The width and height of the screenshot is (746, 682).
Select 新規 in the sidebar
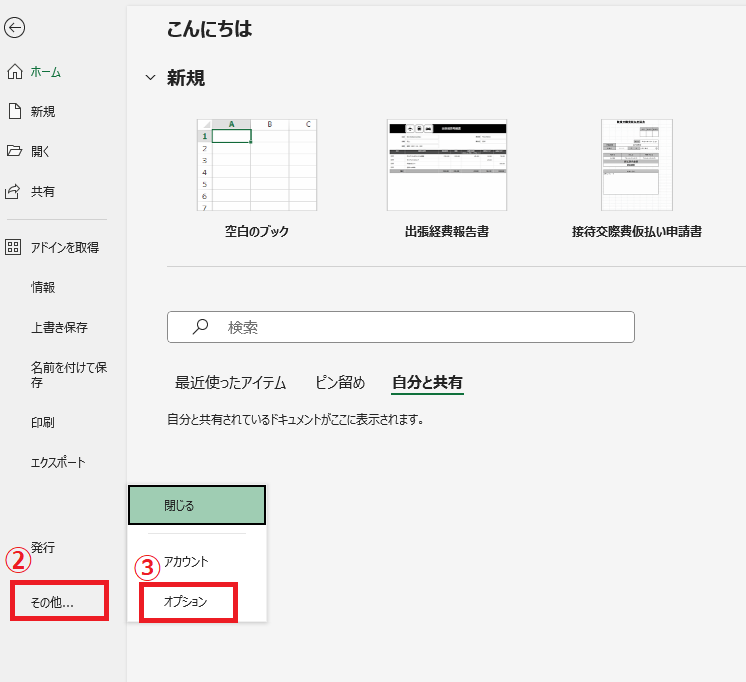point(43,112)
